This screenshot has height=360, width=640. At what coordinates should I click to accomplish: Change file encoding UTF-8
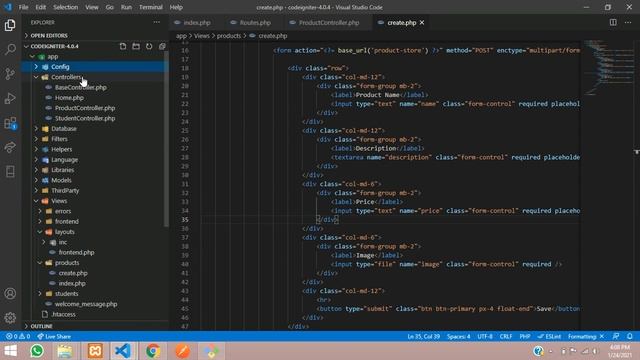pos(485,336)
